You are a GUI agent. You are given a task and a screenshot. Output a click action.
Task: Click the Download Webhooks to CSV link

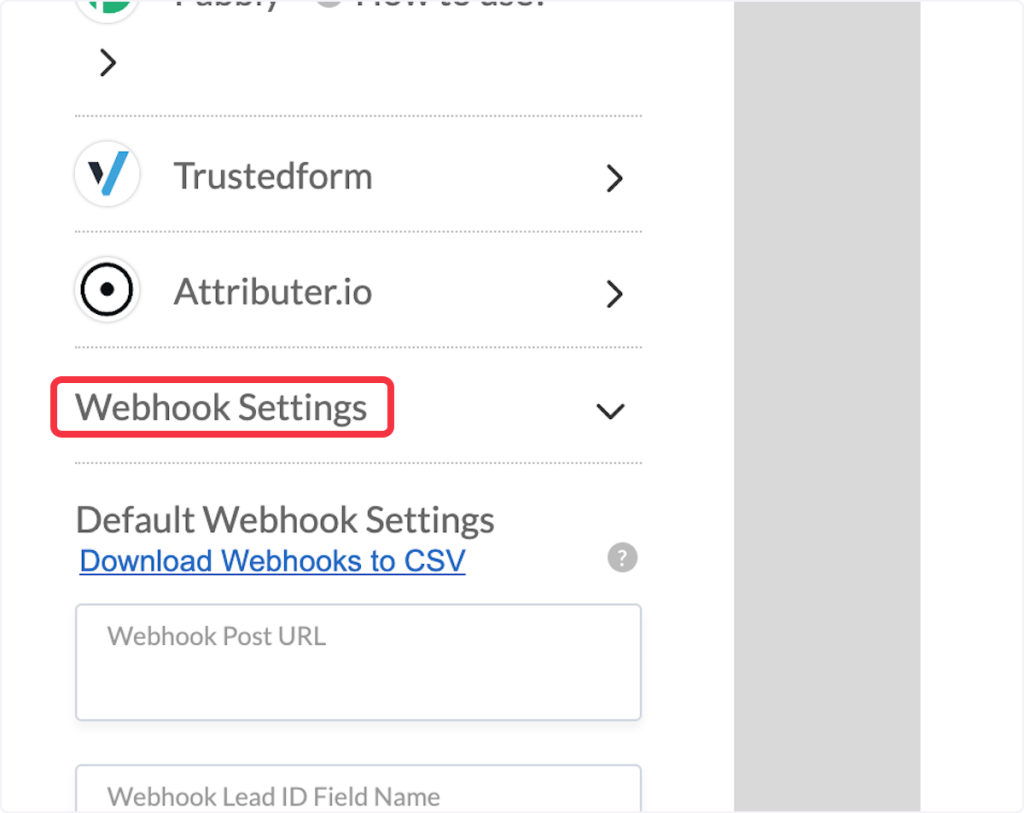(x=272, y=561)
